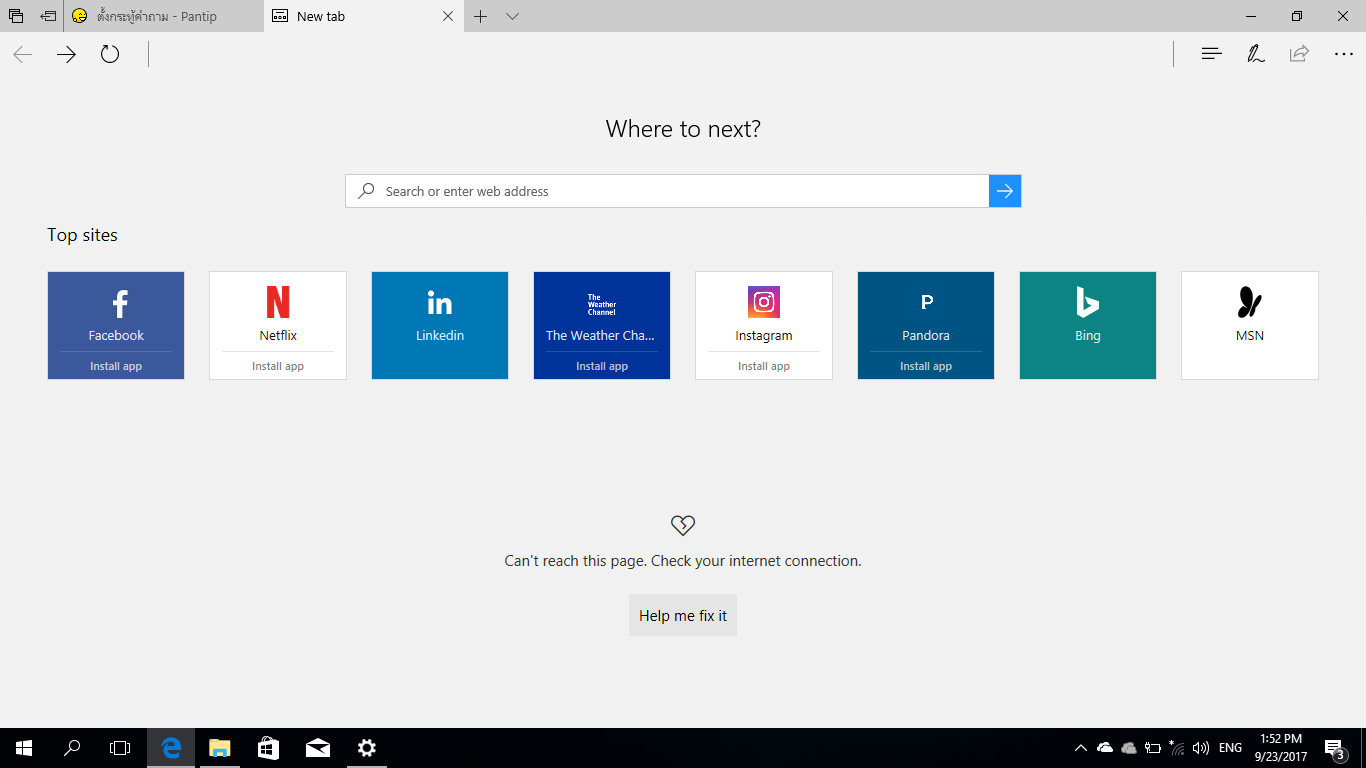Open taskbar search magnifier
This screenshot has width=1366, height=768.
[72, 748]
